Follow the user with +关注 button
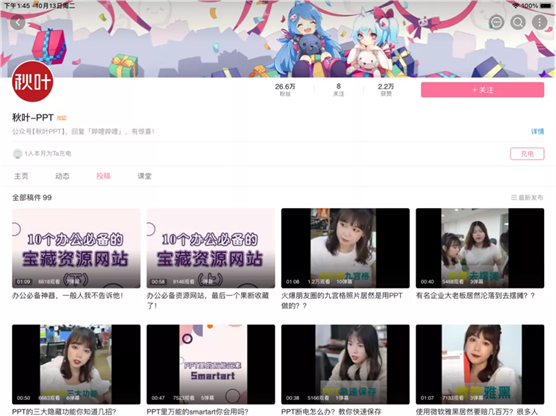Screen dimensions: 556x416 (x=483, y=90)
